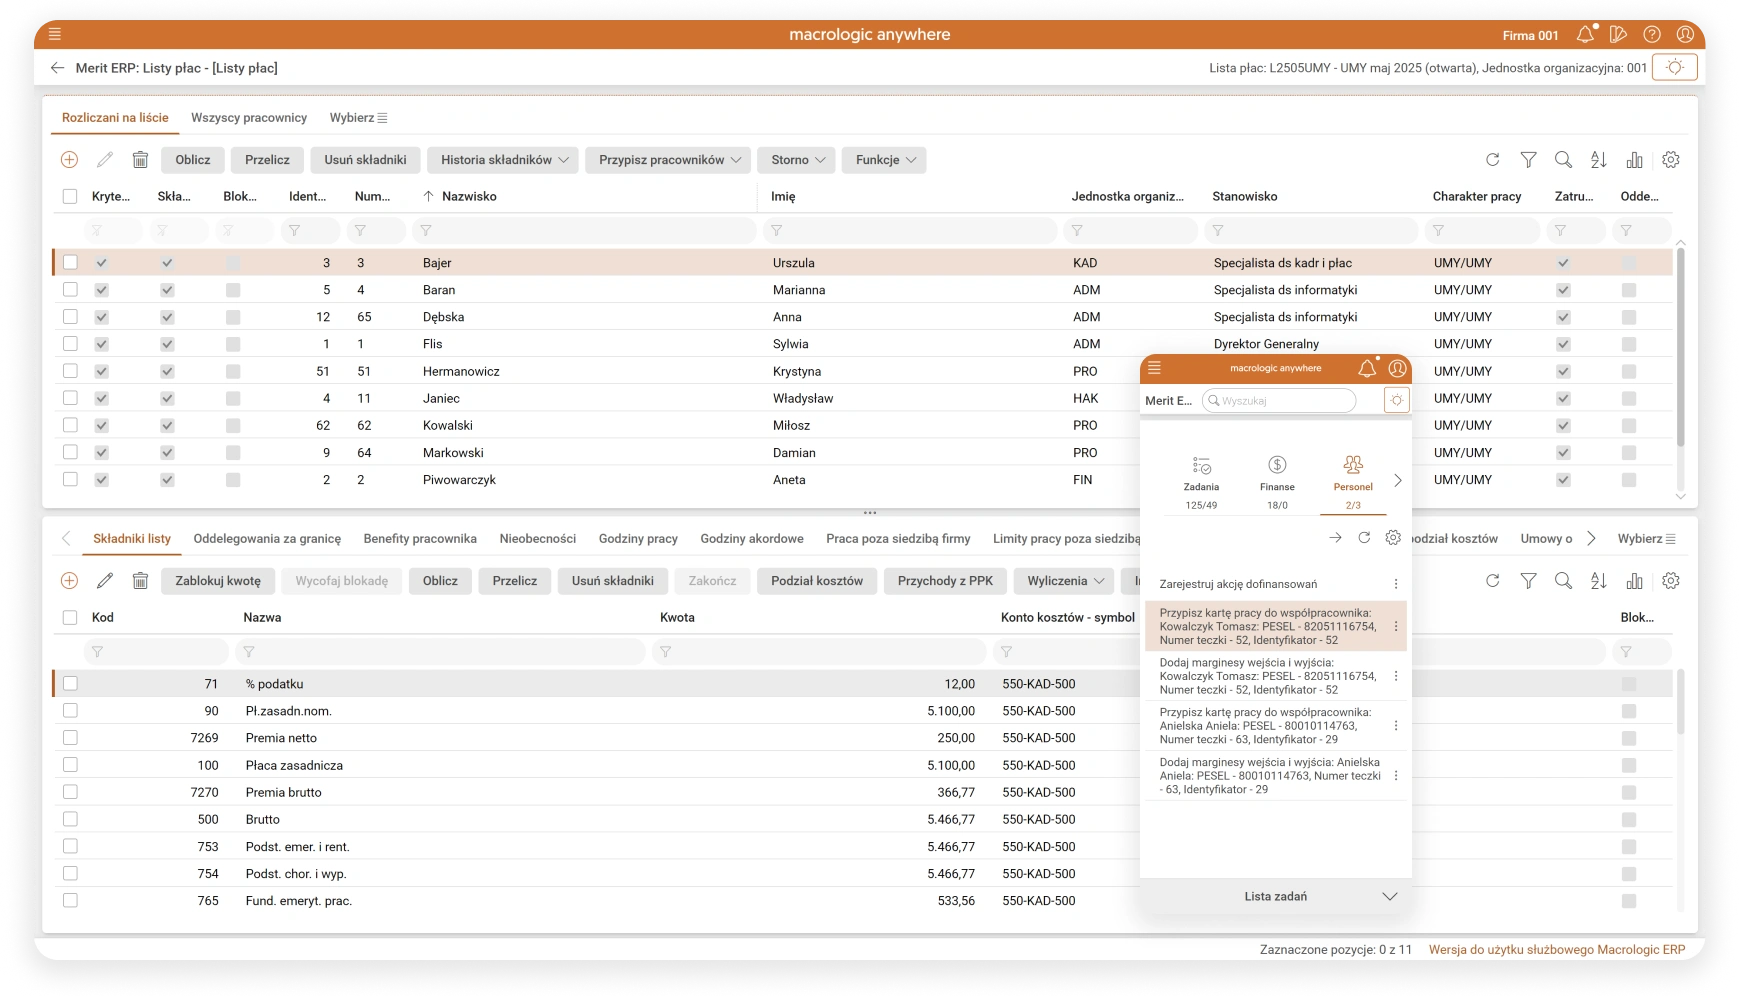Collapse the Lista zadań panel
The width and height of the screenshot is (1740, 996).
[1389, 897]
